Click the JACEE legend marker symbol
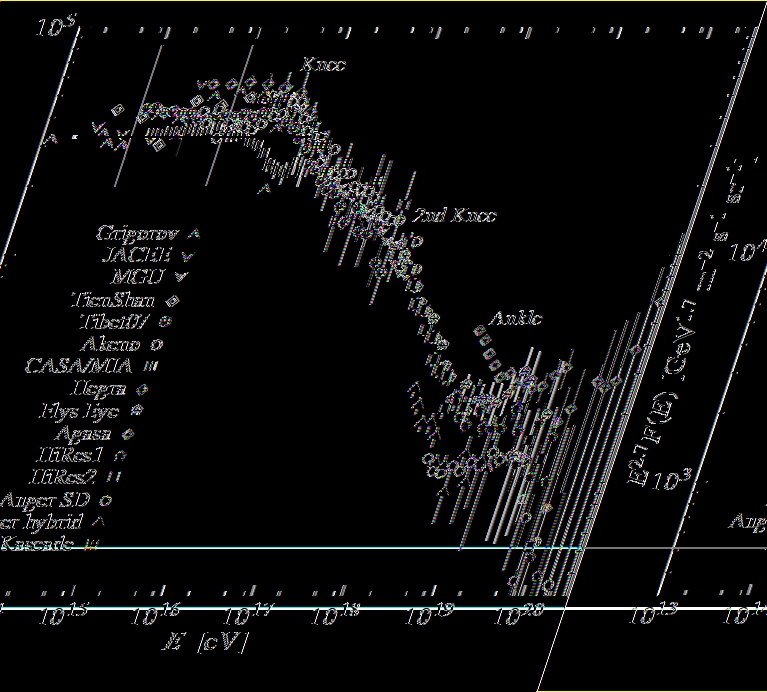 pyautogui.click(x=187, y=255)
